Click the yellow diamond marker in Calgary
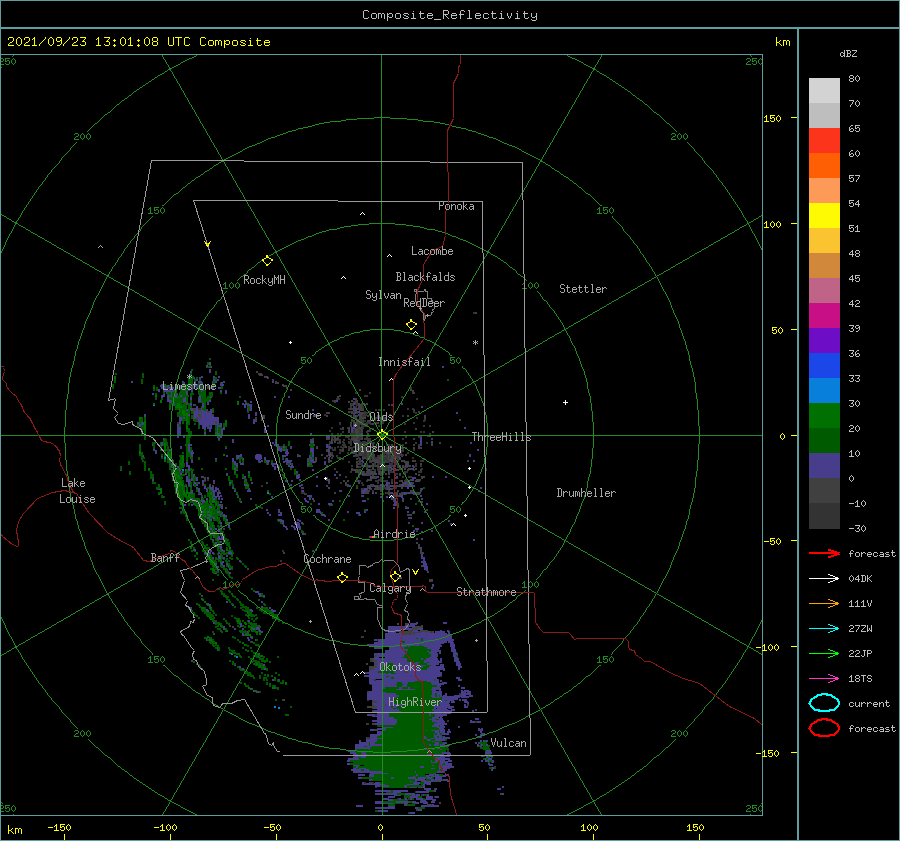The width and height of the screenshot is (900, 841). pyautogui.click(x=395, y=576)
